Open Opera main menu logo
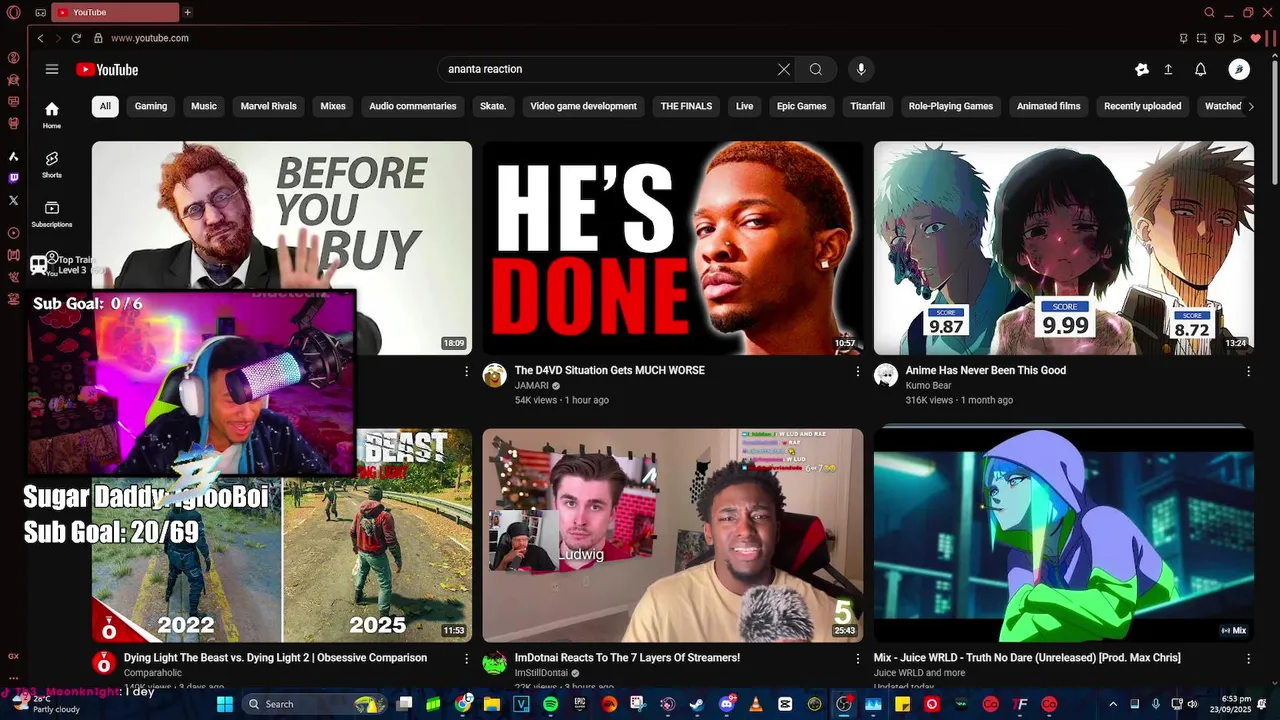 click(x=14, y=12)
